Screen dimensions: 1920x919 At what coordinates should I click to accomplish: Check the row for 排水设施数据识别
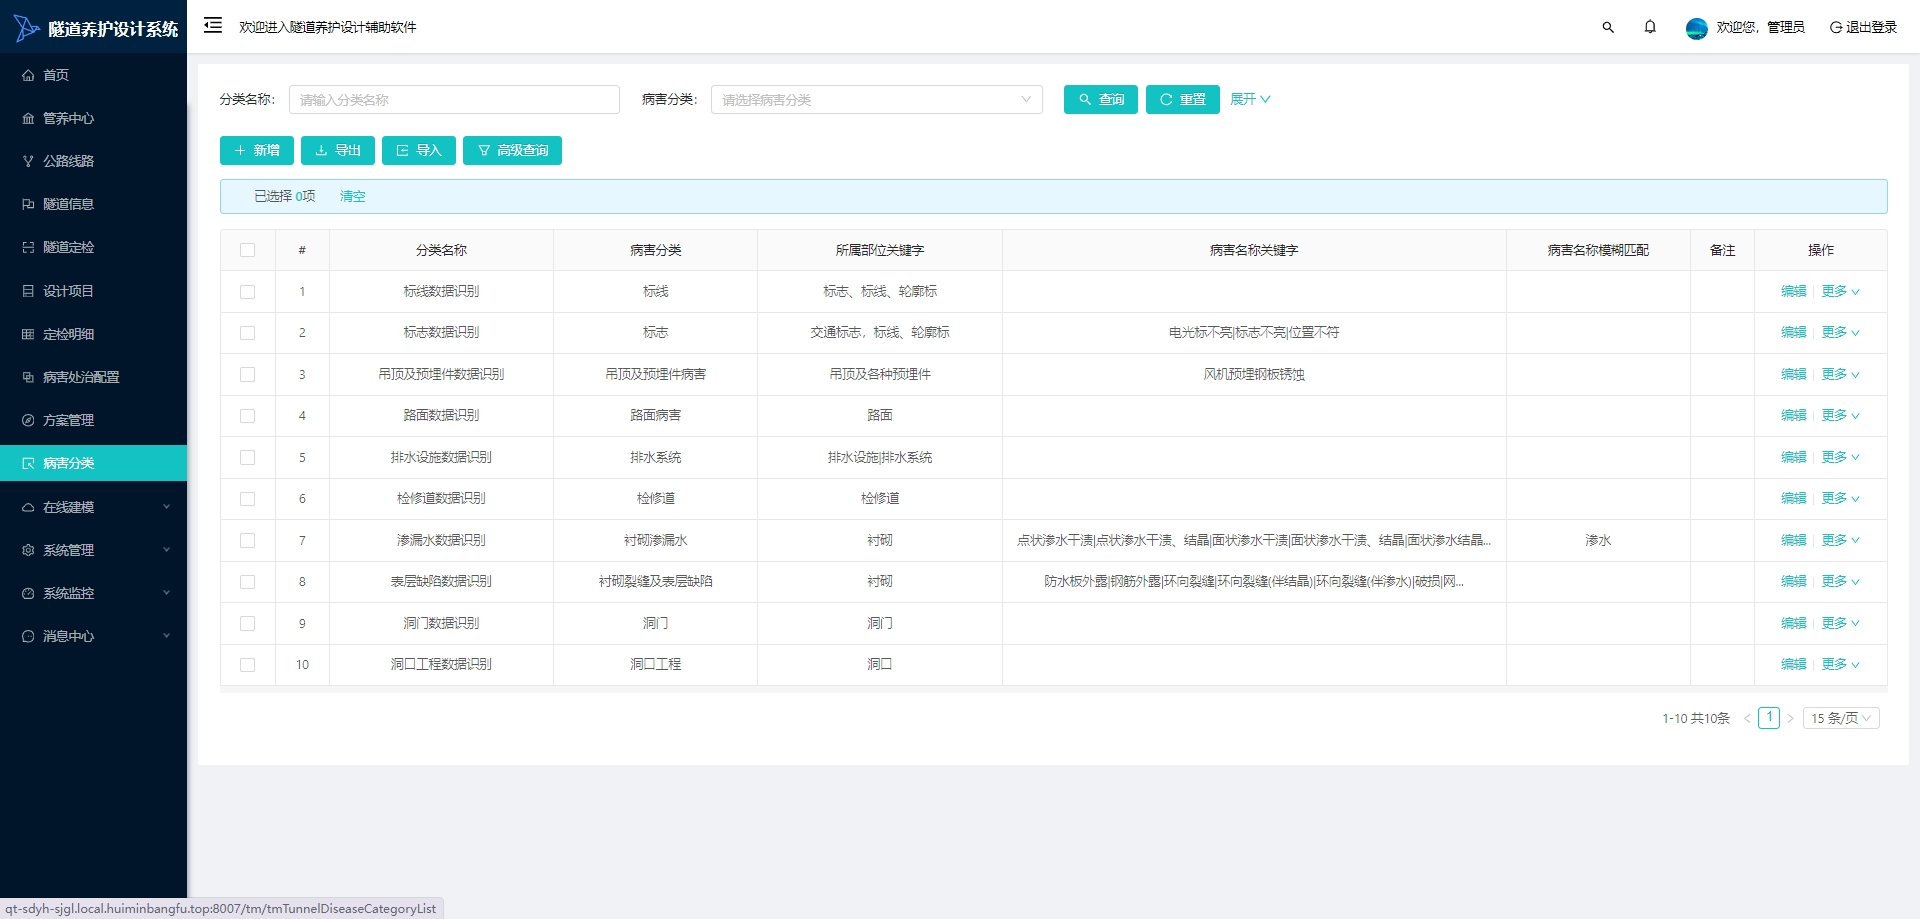click(248, 457)
